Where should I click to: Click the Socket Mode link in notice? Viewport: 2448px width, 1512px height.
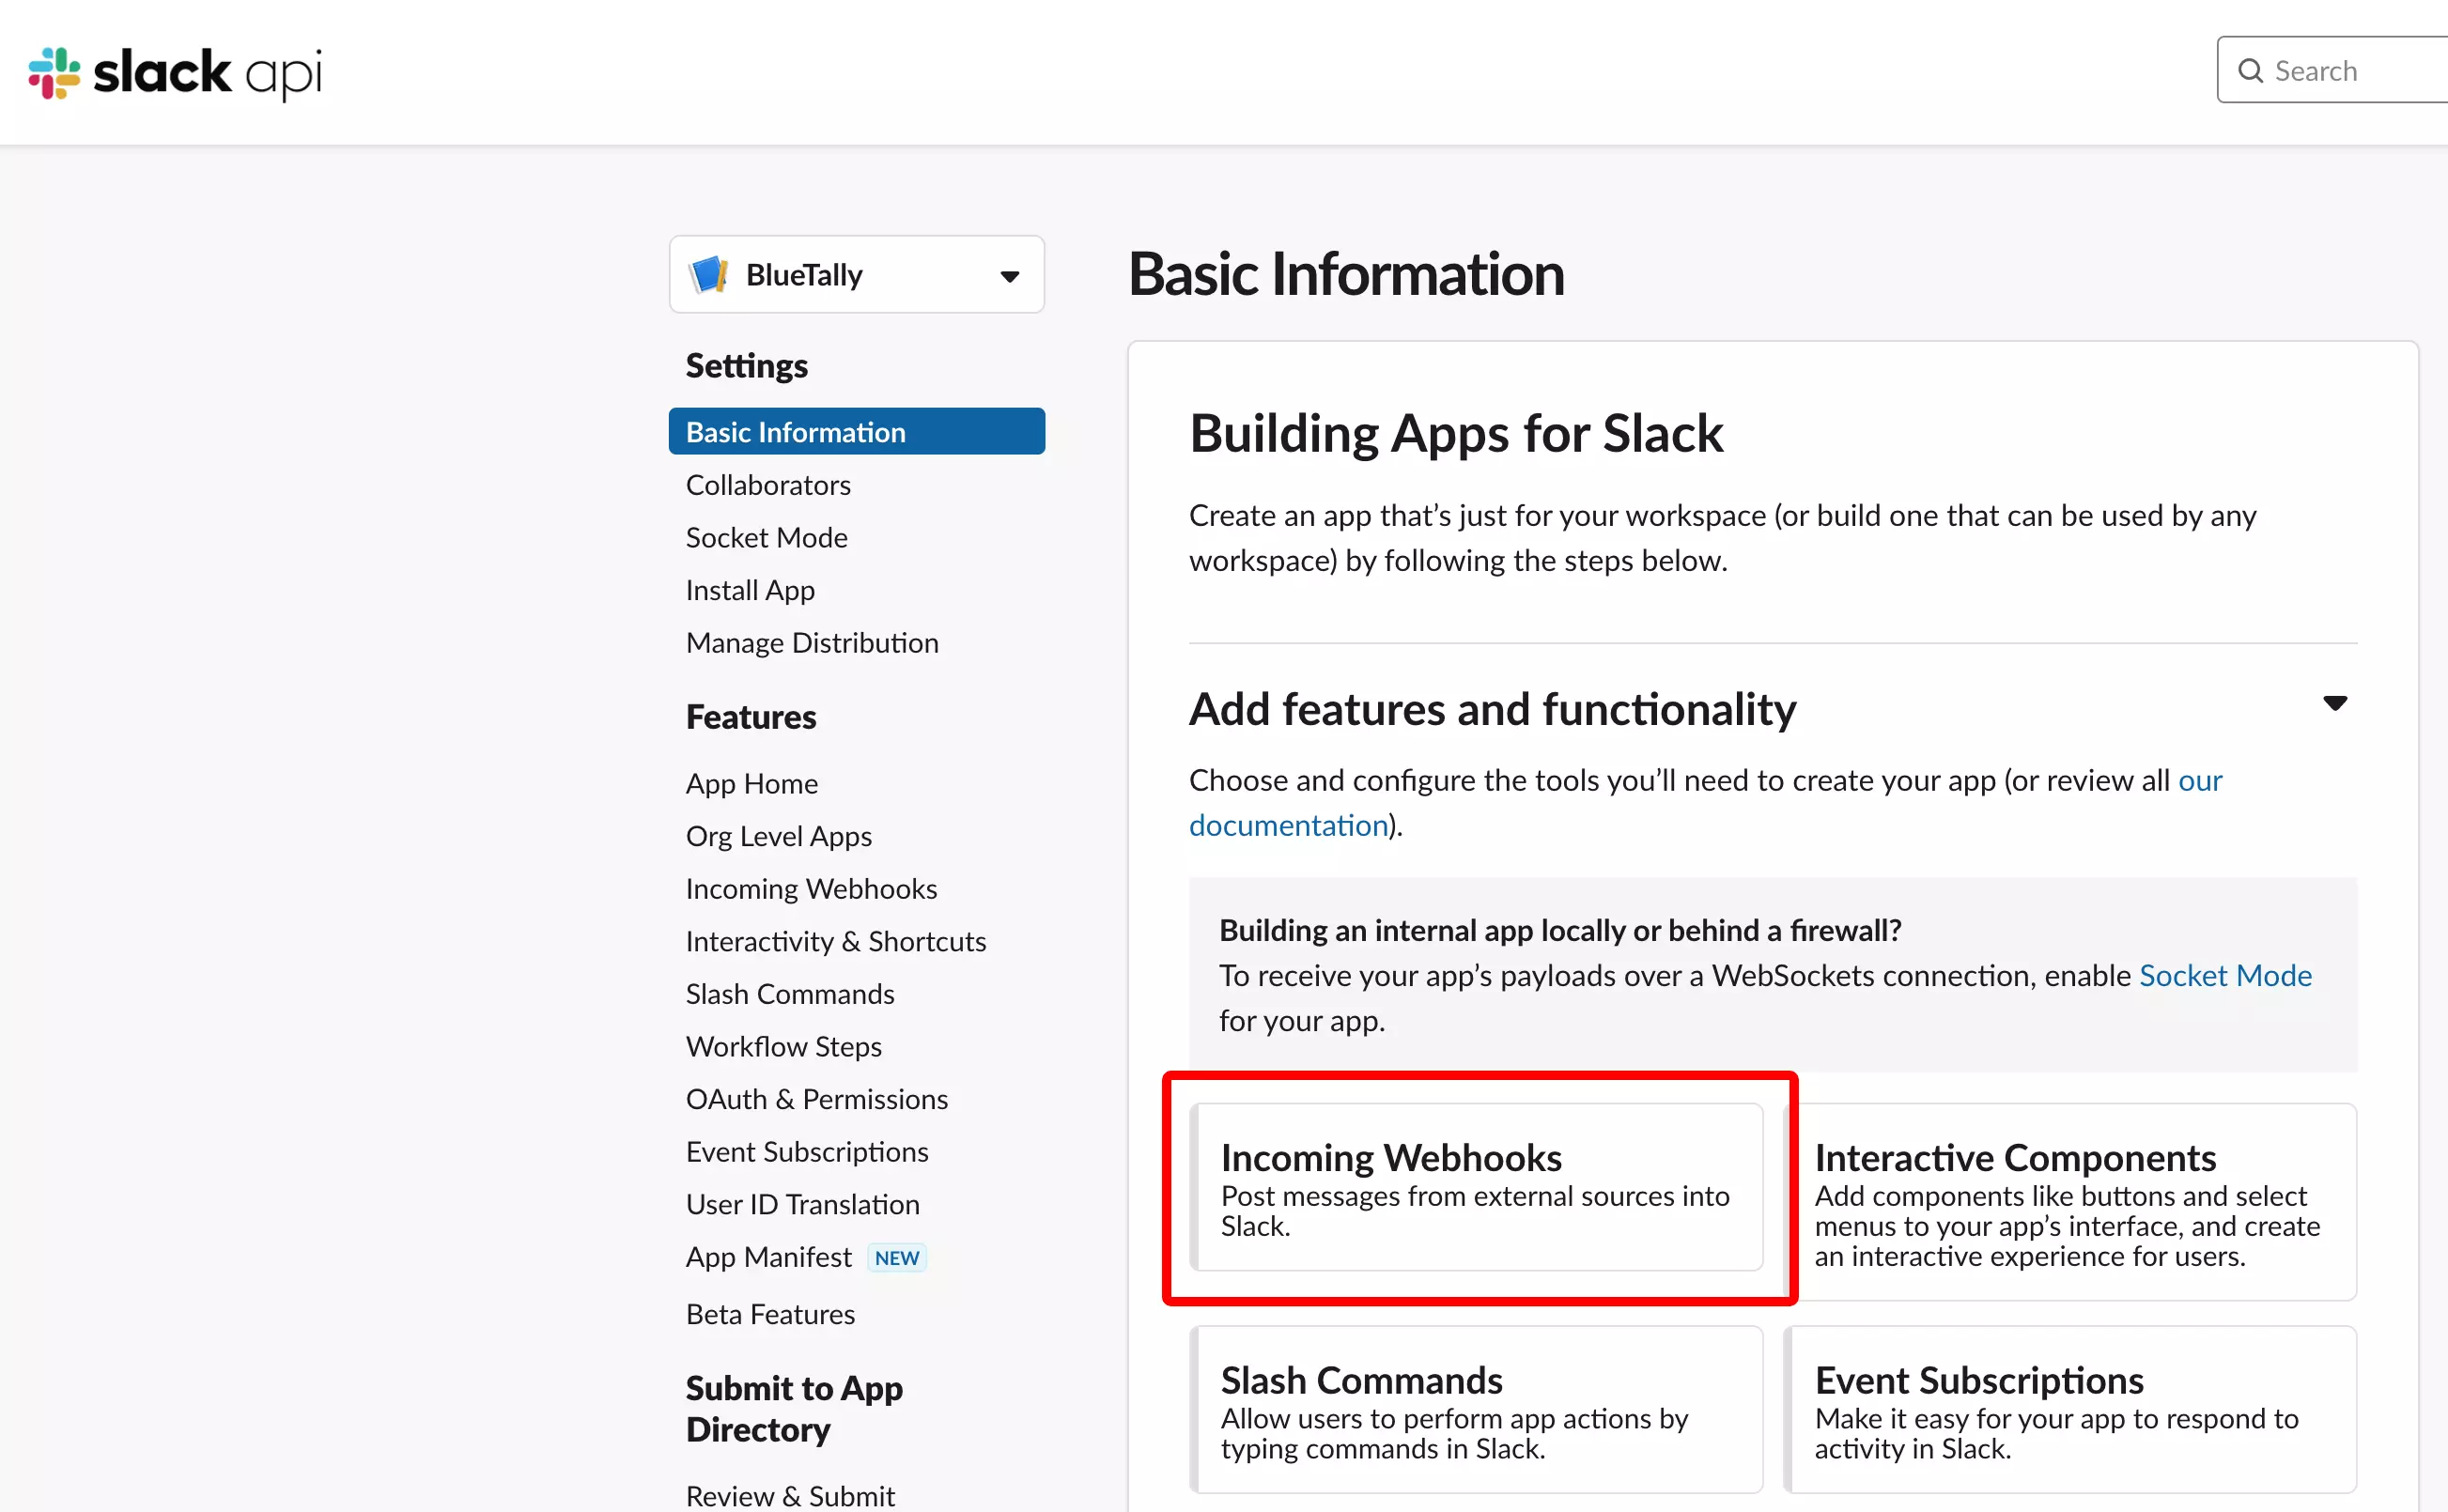pos(2225,976)
